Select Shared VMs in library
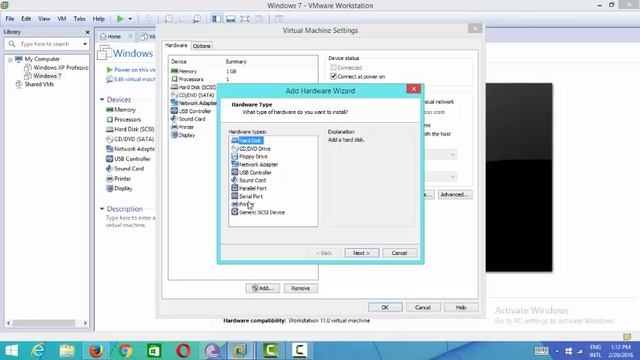The width and height of the screenshot is (640, 360). tap(35, 84)
